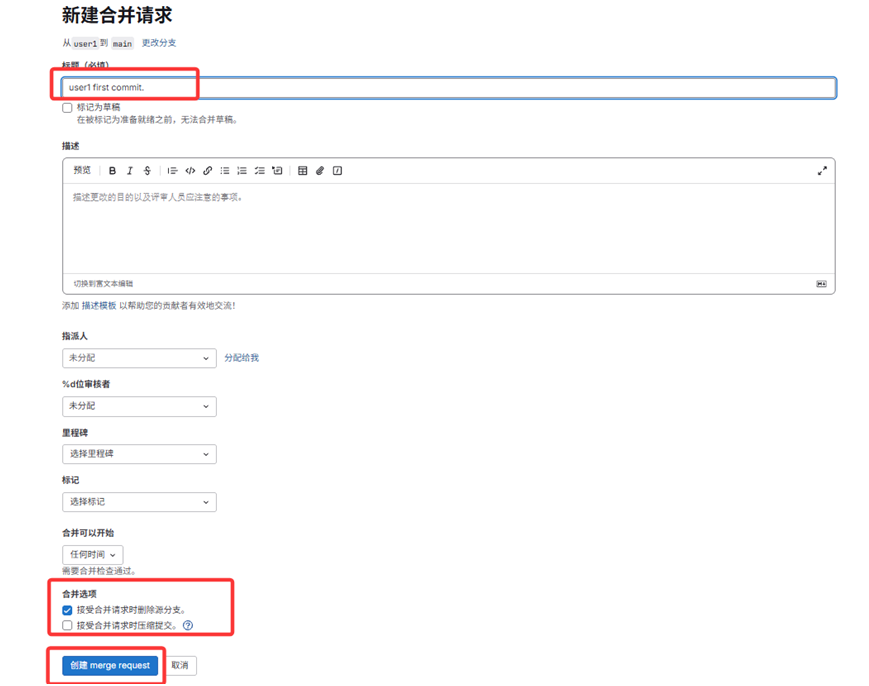Insert a table in description
This screenshot has height=686, width=869.
tap(303, 171)
